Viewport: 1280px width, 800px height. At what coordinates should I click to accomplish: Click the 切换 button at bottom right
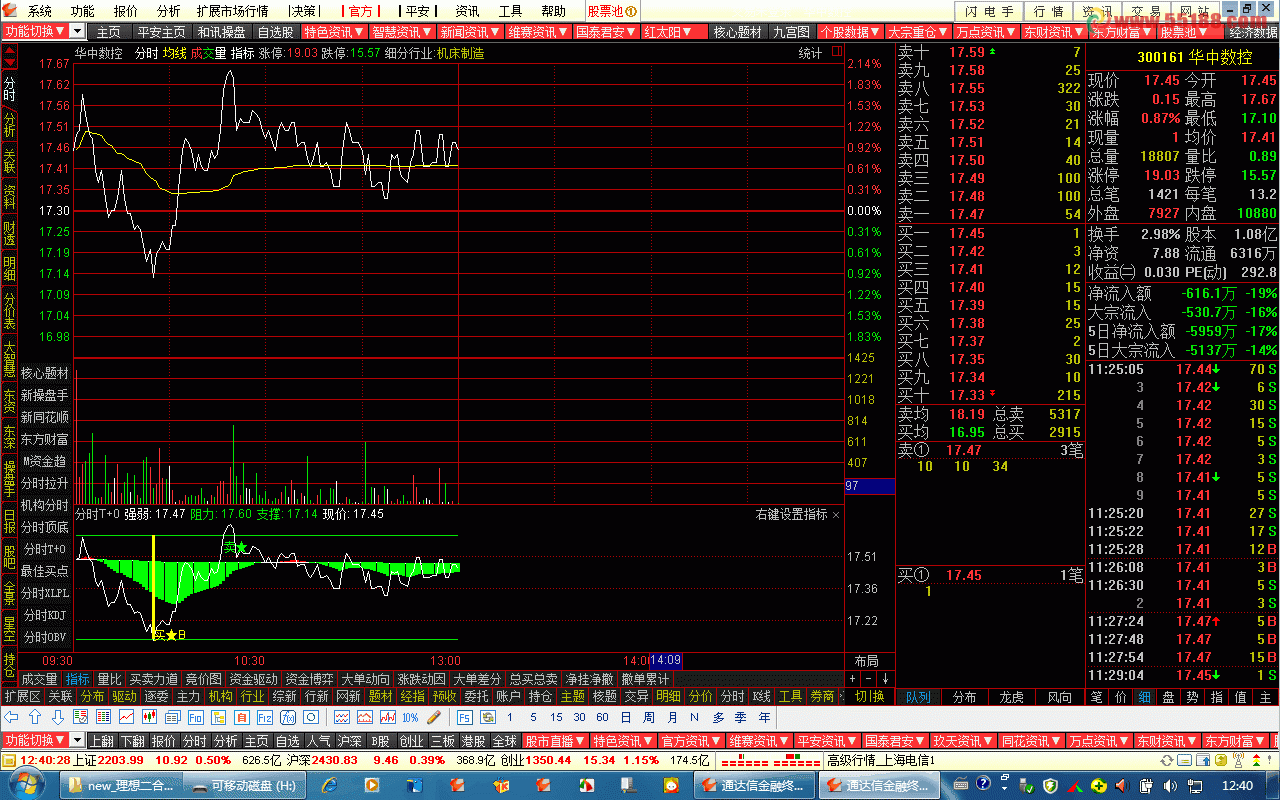coord(868,697)
